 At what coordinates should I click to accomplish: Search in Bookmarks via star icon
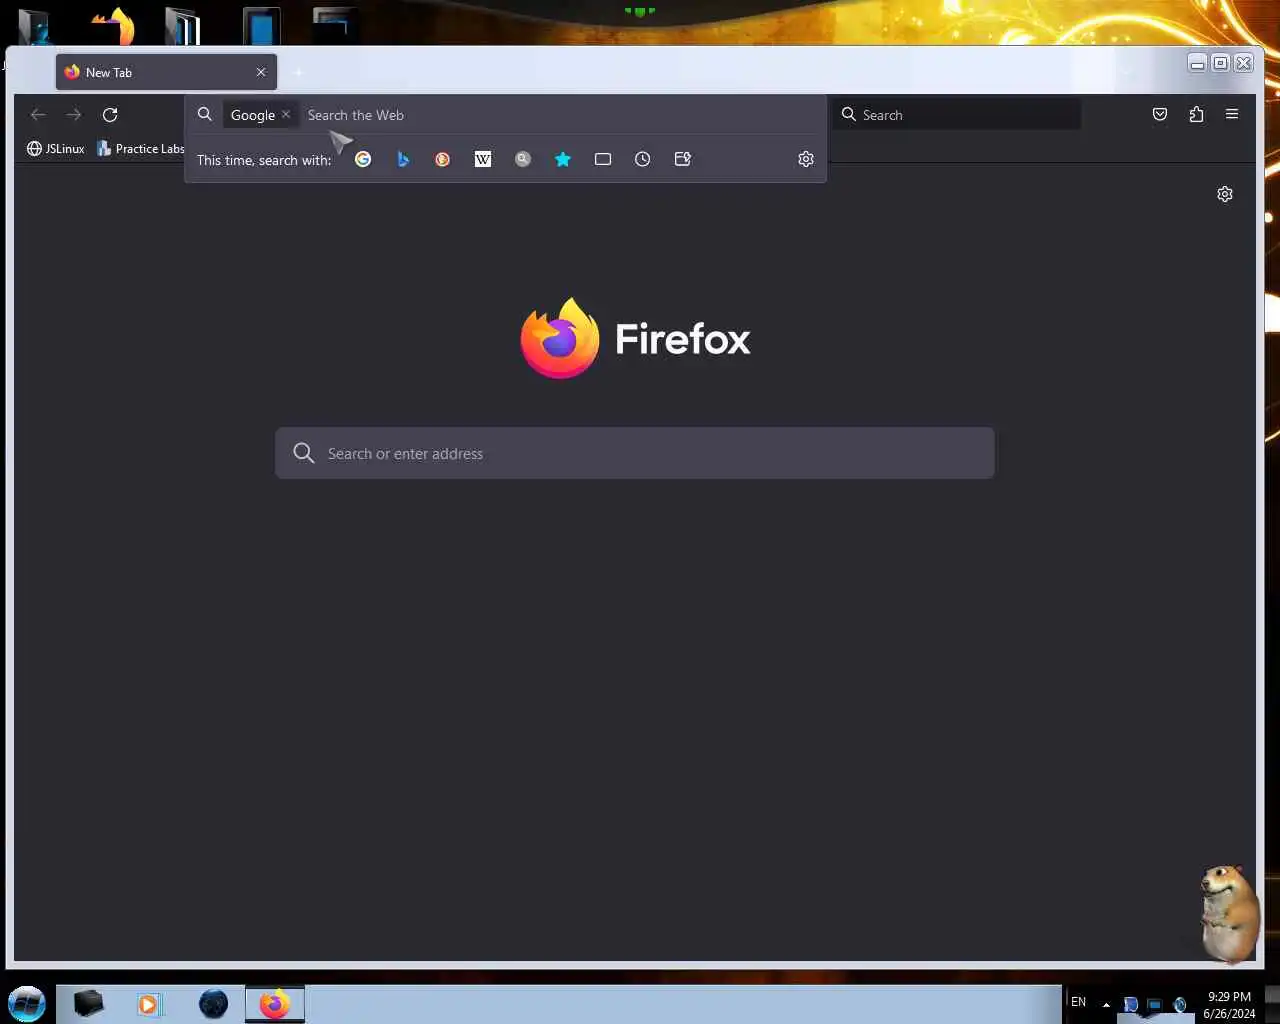pyautogui.click(x=563, y=159)
